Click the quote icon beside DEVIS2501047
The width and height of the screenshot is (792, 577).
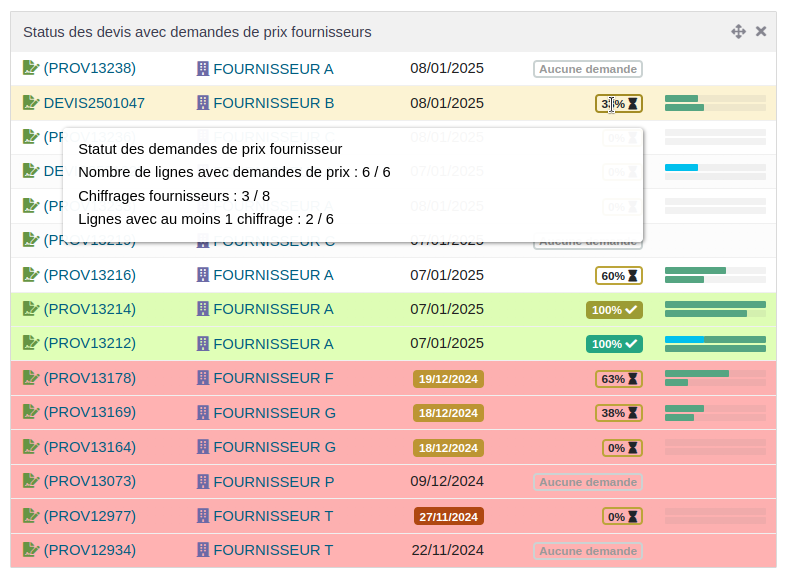(31, 103)
